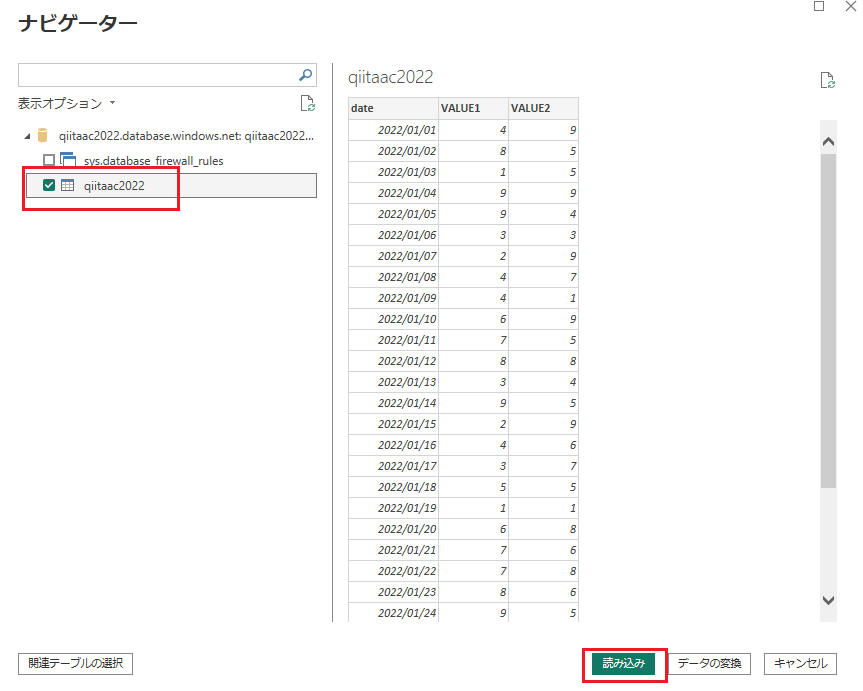The width and height of the screenshot is (863, 691).
Task: Click the preview vertical scrollbar thumb
Action: click(x=828, y=320)
